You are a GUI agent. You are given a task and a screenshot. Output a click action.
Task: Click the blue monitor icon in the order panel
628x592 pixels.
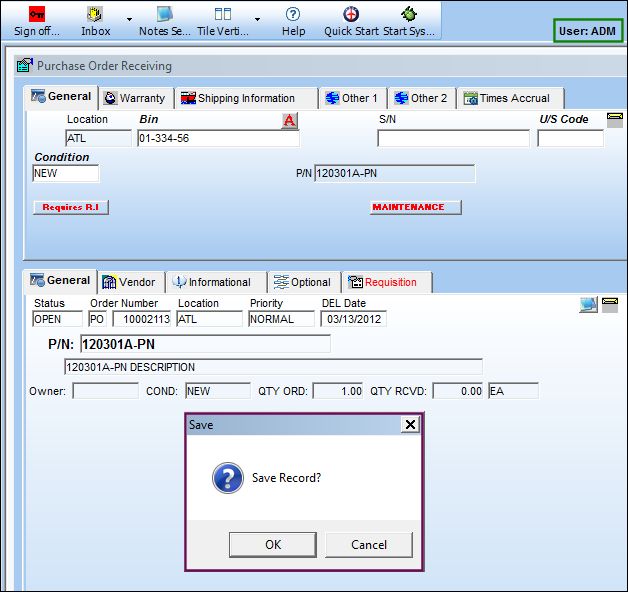coord(588,305)
